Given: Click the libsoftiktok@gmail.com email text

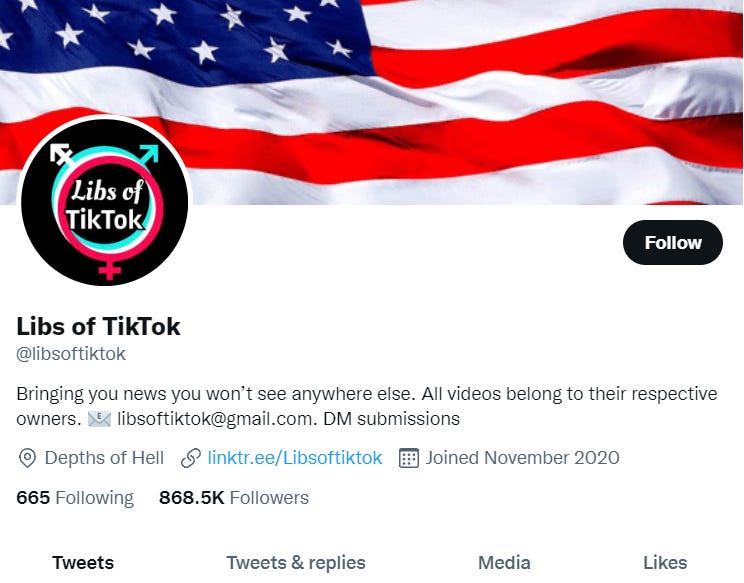Looking at the screenshot, I should point(214,419).
